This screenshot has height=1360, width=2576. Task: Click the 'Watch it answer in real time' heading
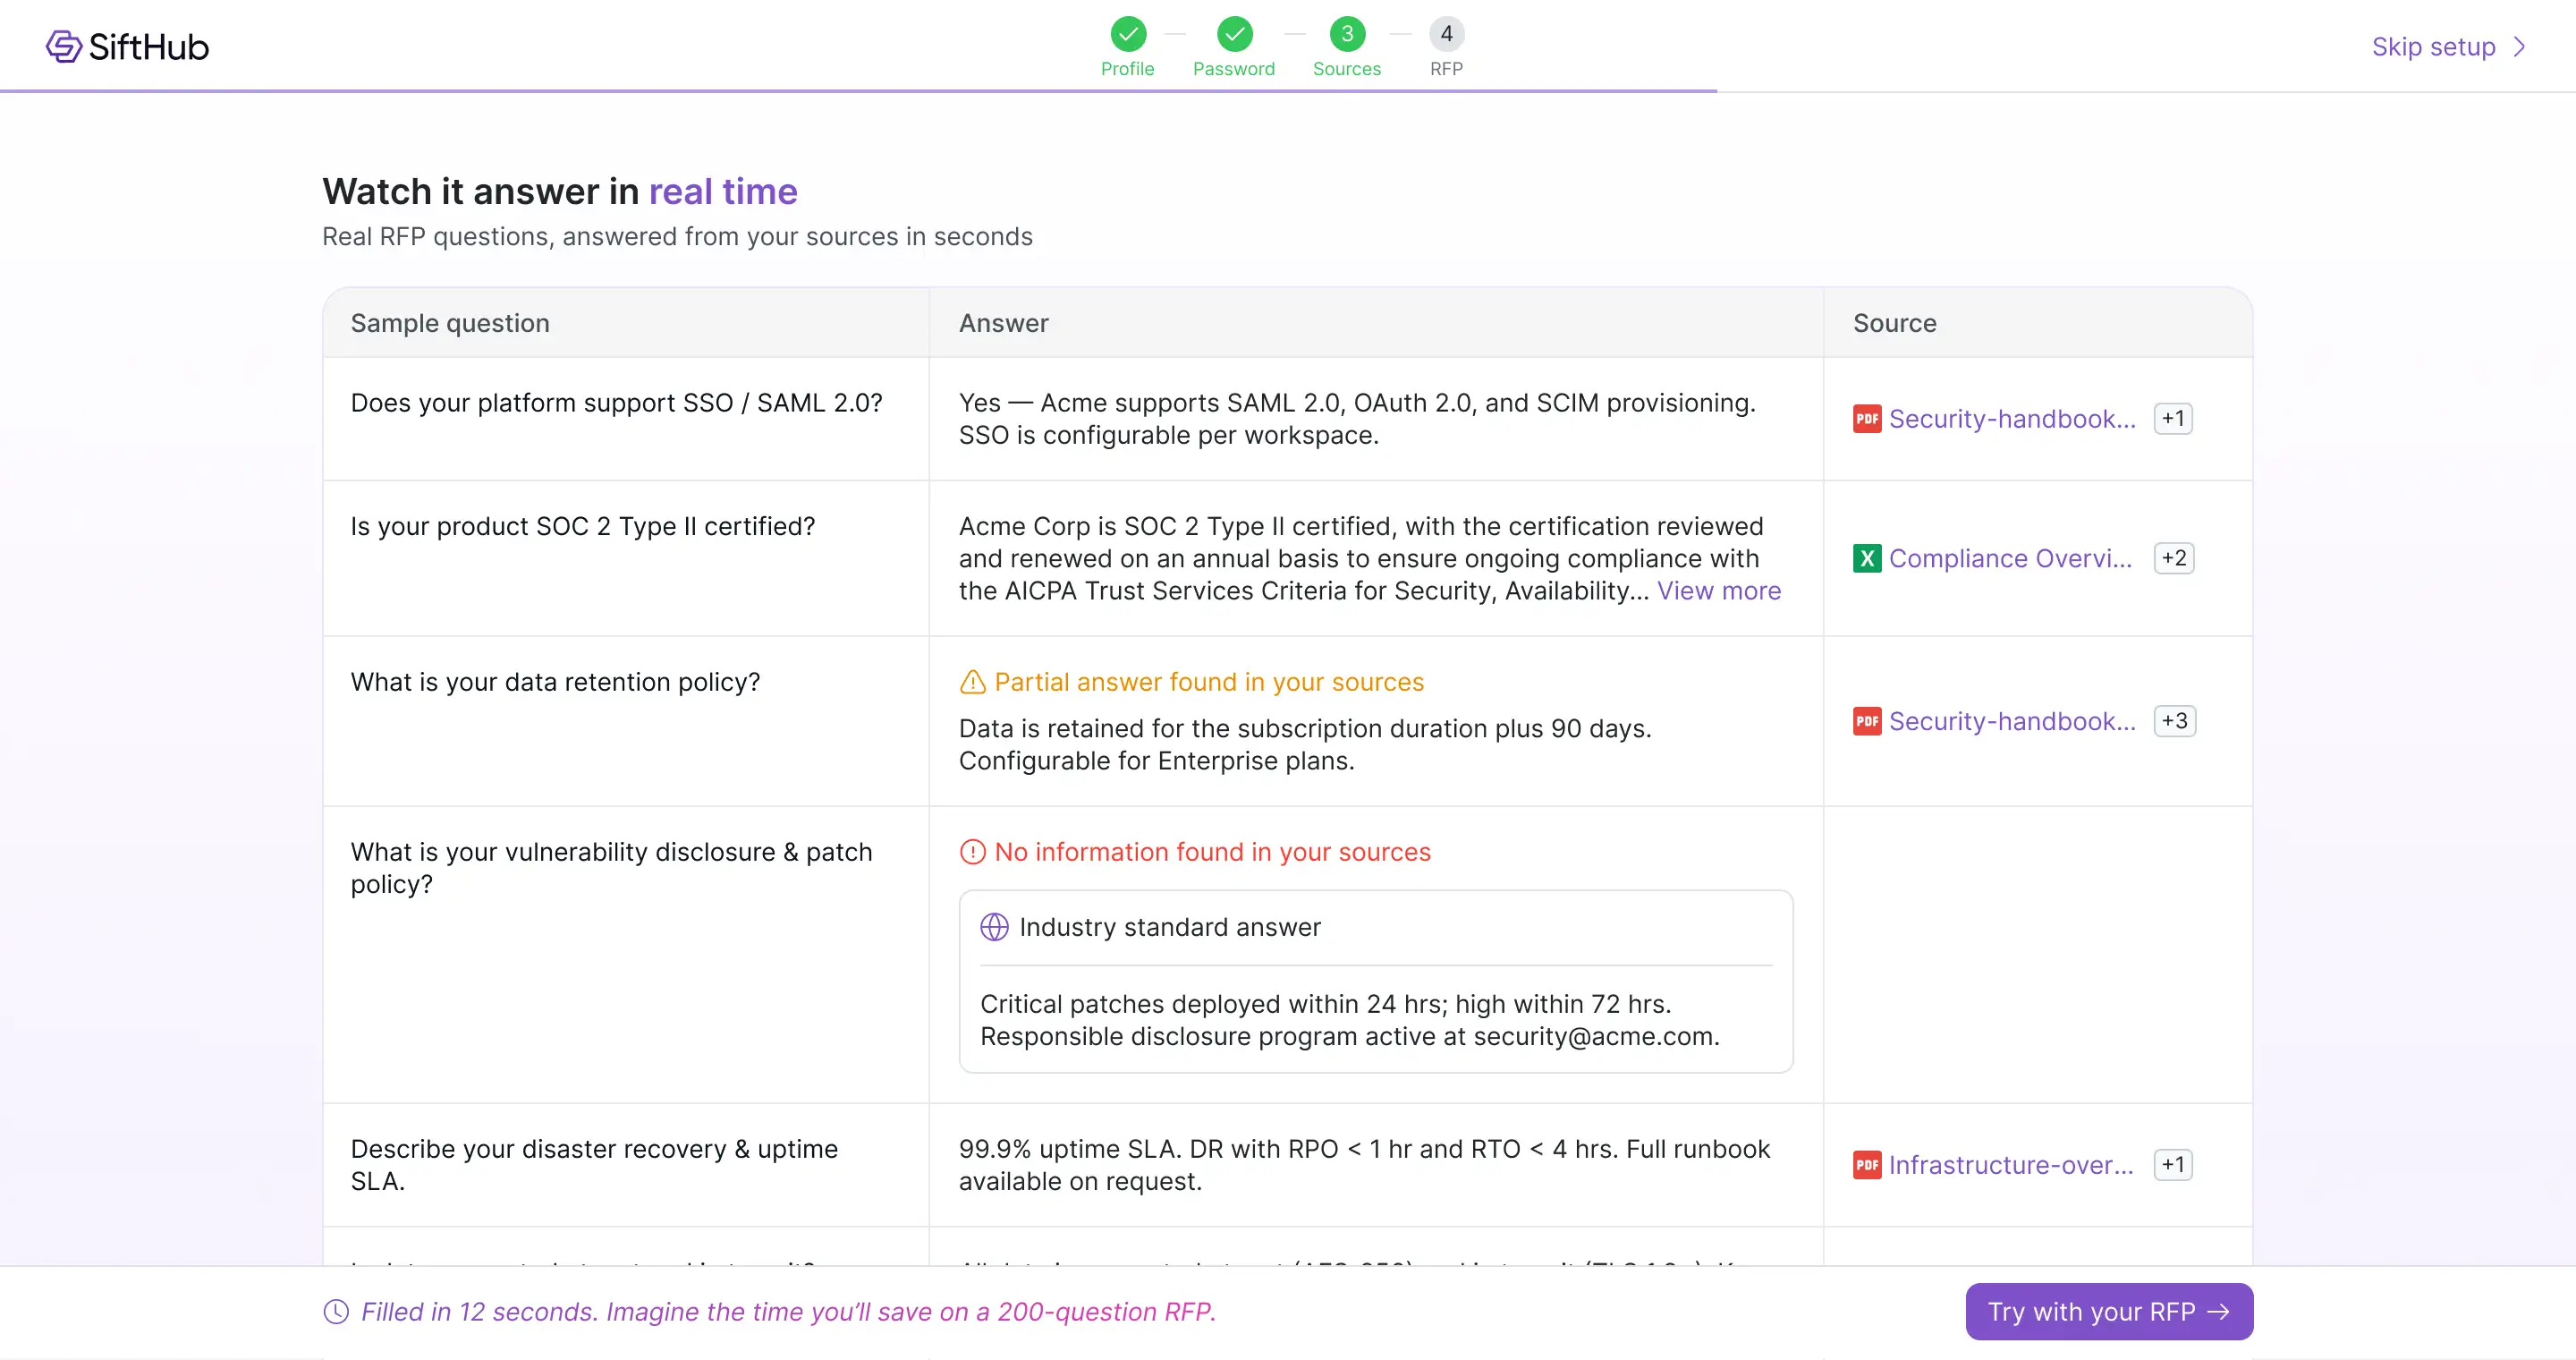coord(560,191)
